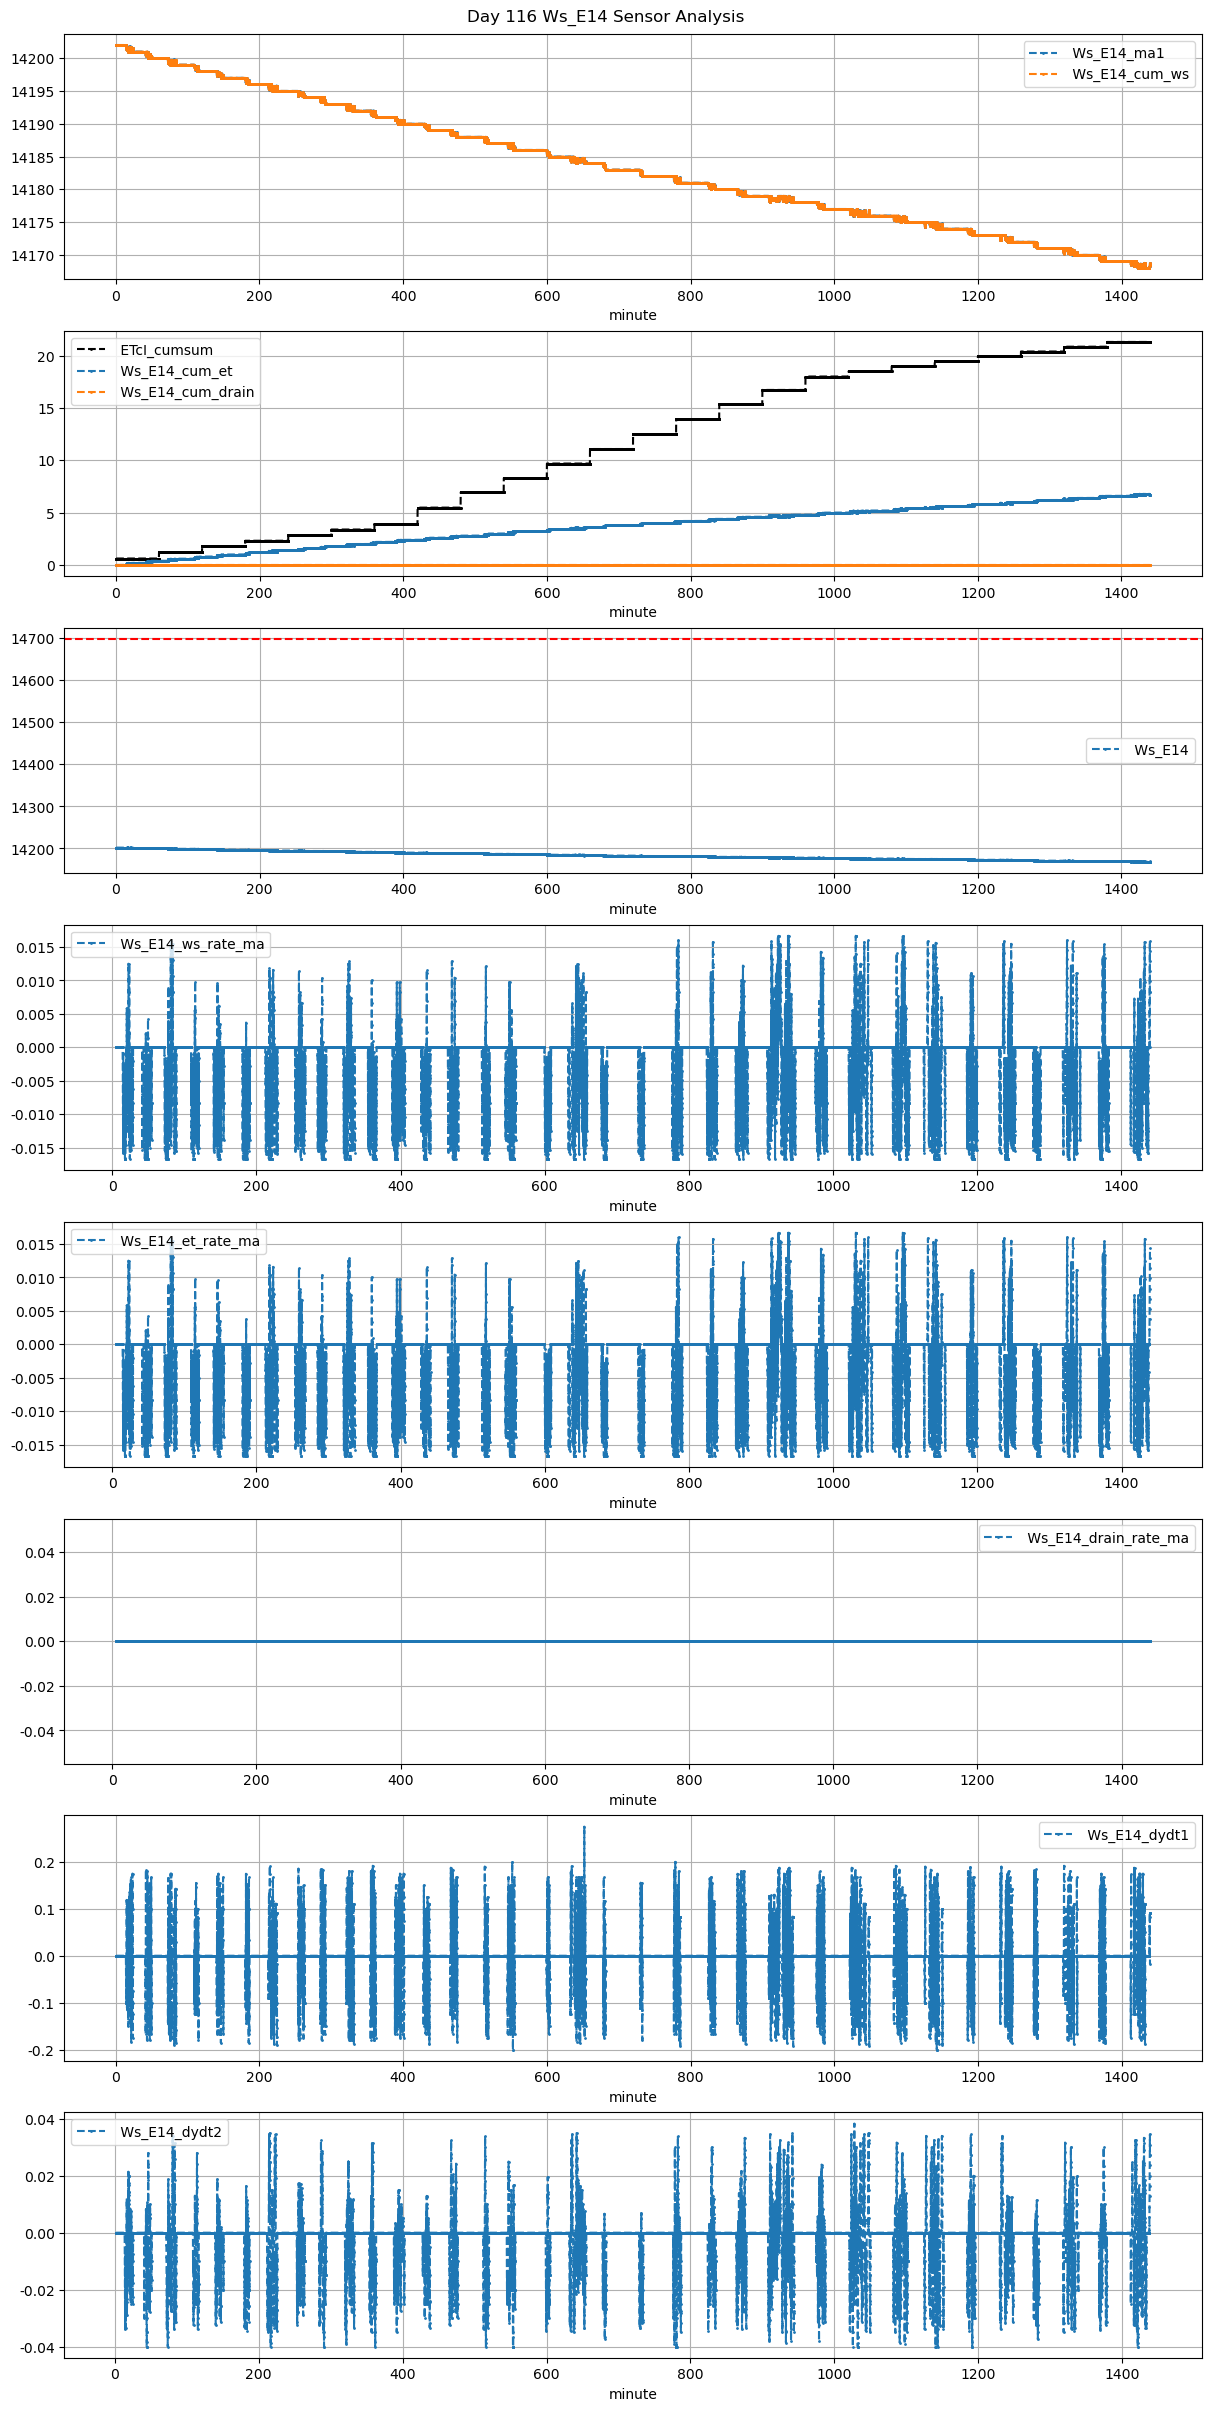Select the Ws_E14_cum_ws legend label
The image size is (1211, 2411).
(1130, 74)
